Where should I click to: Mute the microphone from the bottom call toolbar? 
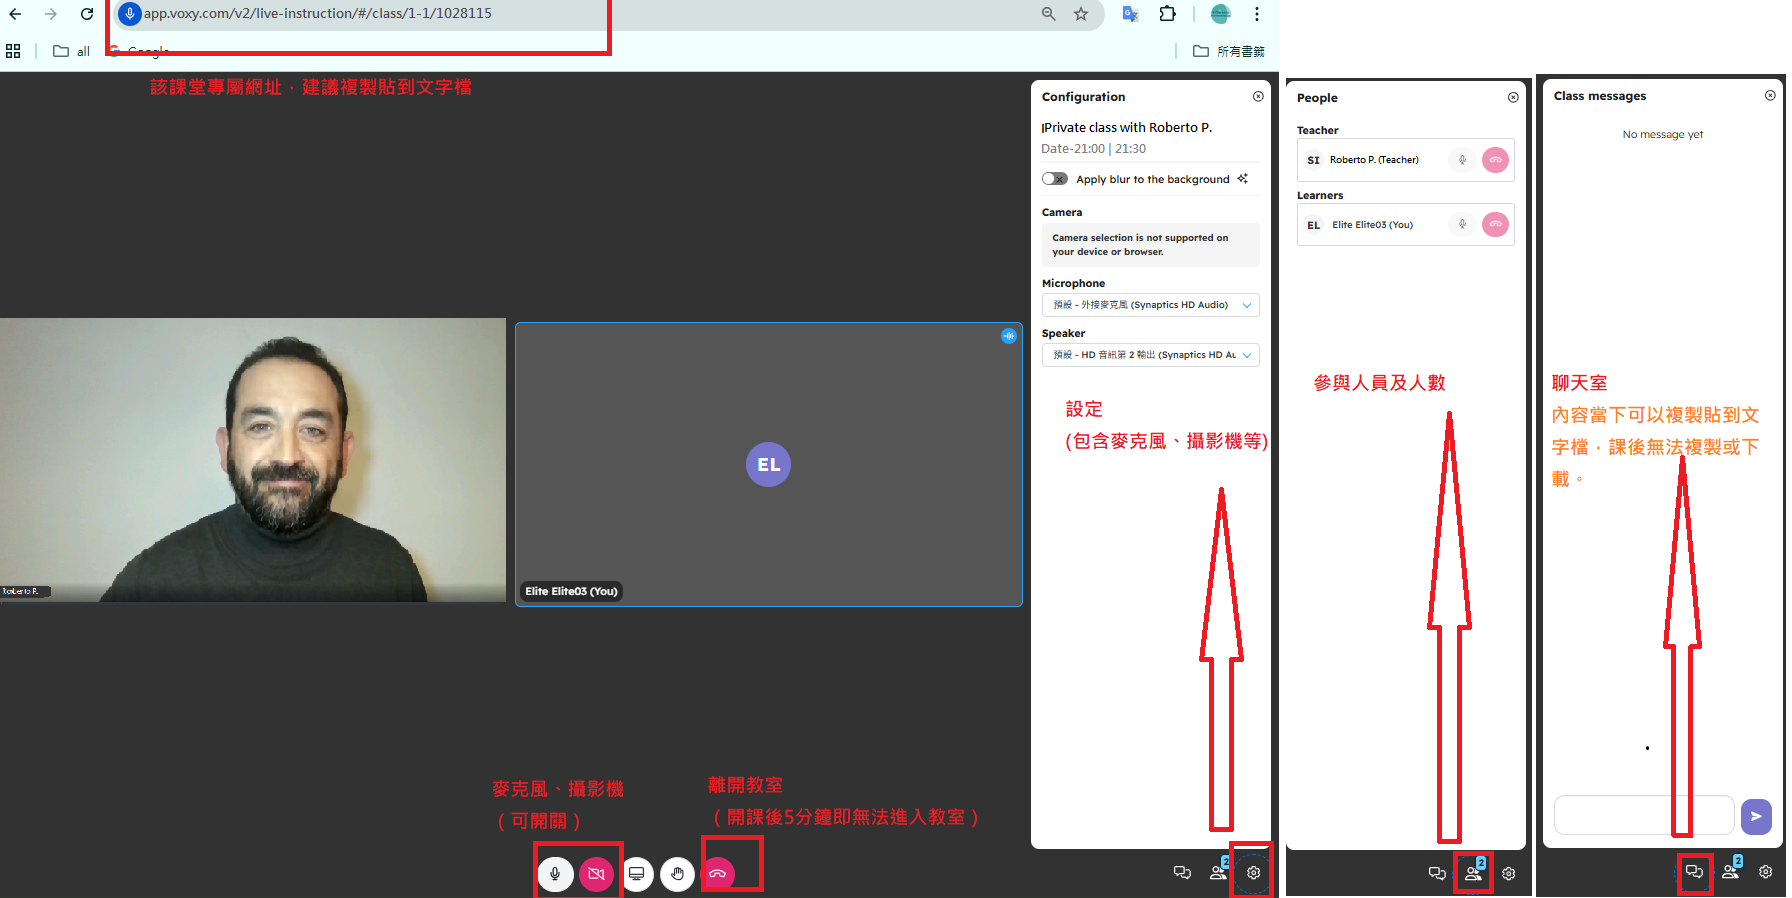[555, 874]
